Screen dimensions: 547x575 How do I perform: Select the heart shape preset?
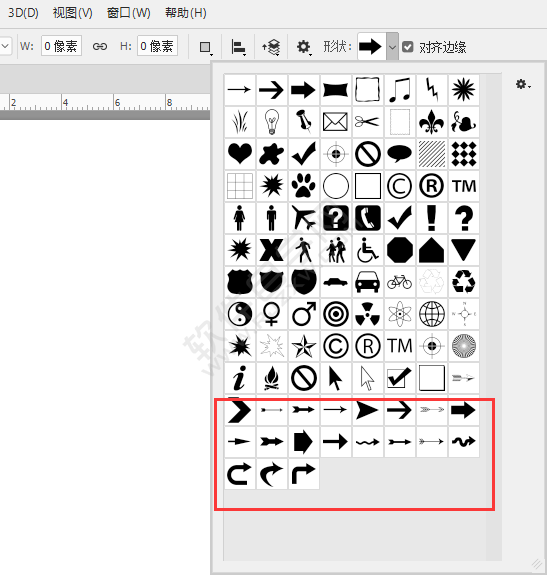[240, 154]
